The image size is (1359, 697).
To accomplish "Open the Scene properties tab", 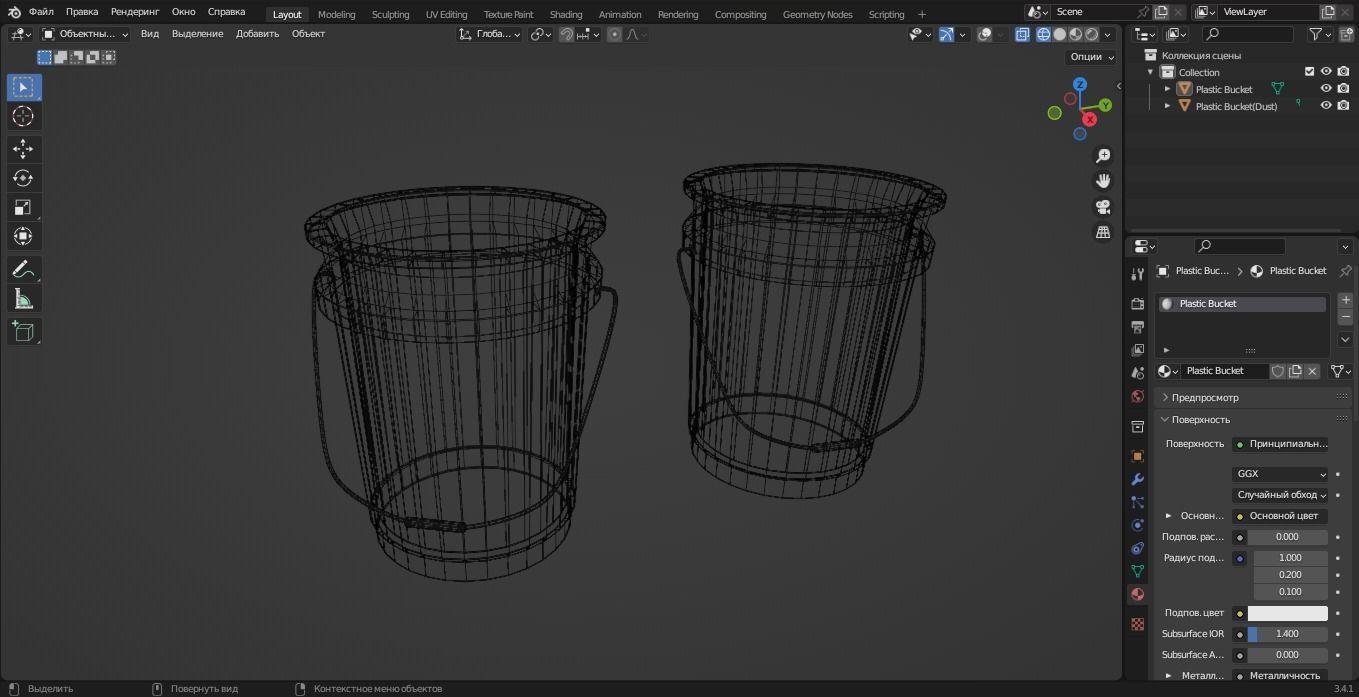I will point(1137,373).
